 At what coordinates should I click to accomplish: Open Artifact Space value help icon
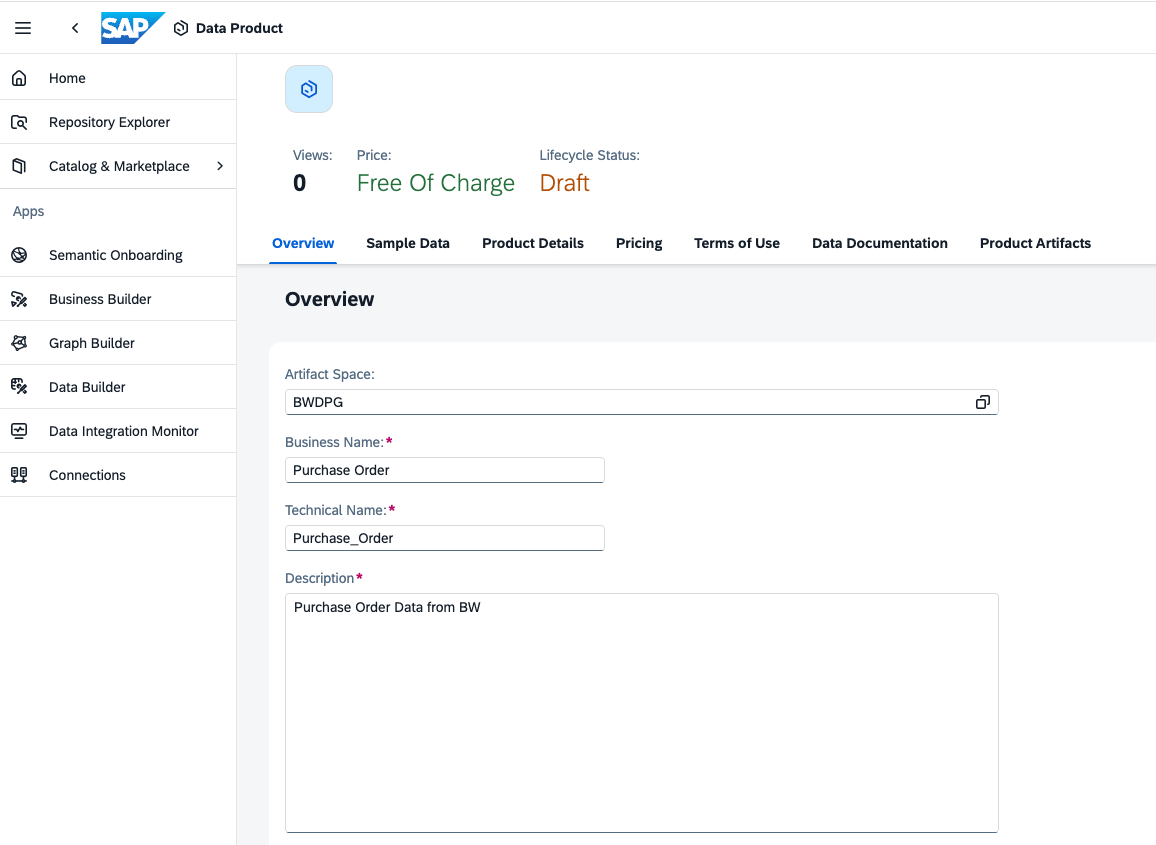point(982,402)
